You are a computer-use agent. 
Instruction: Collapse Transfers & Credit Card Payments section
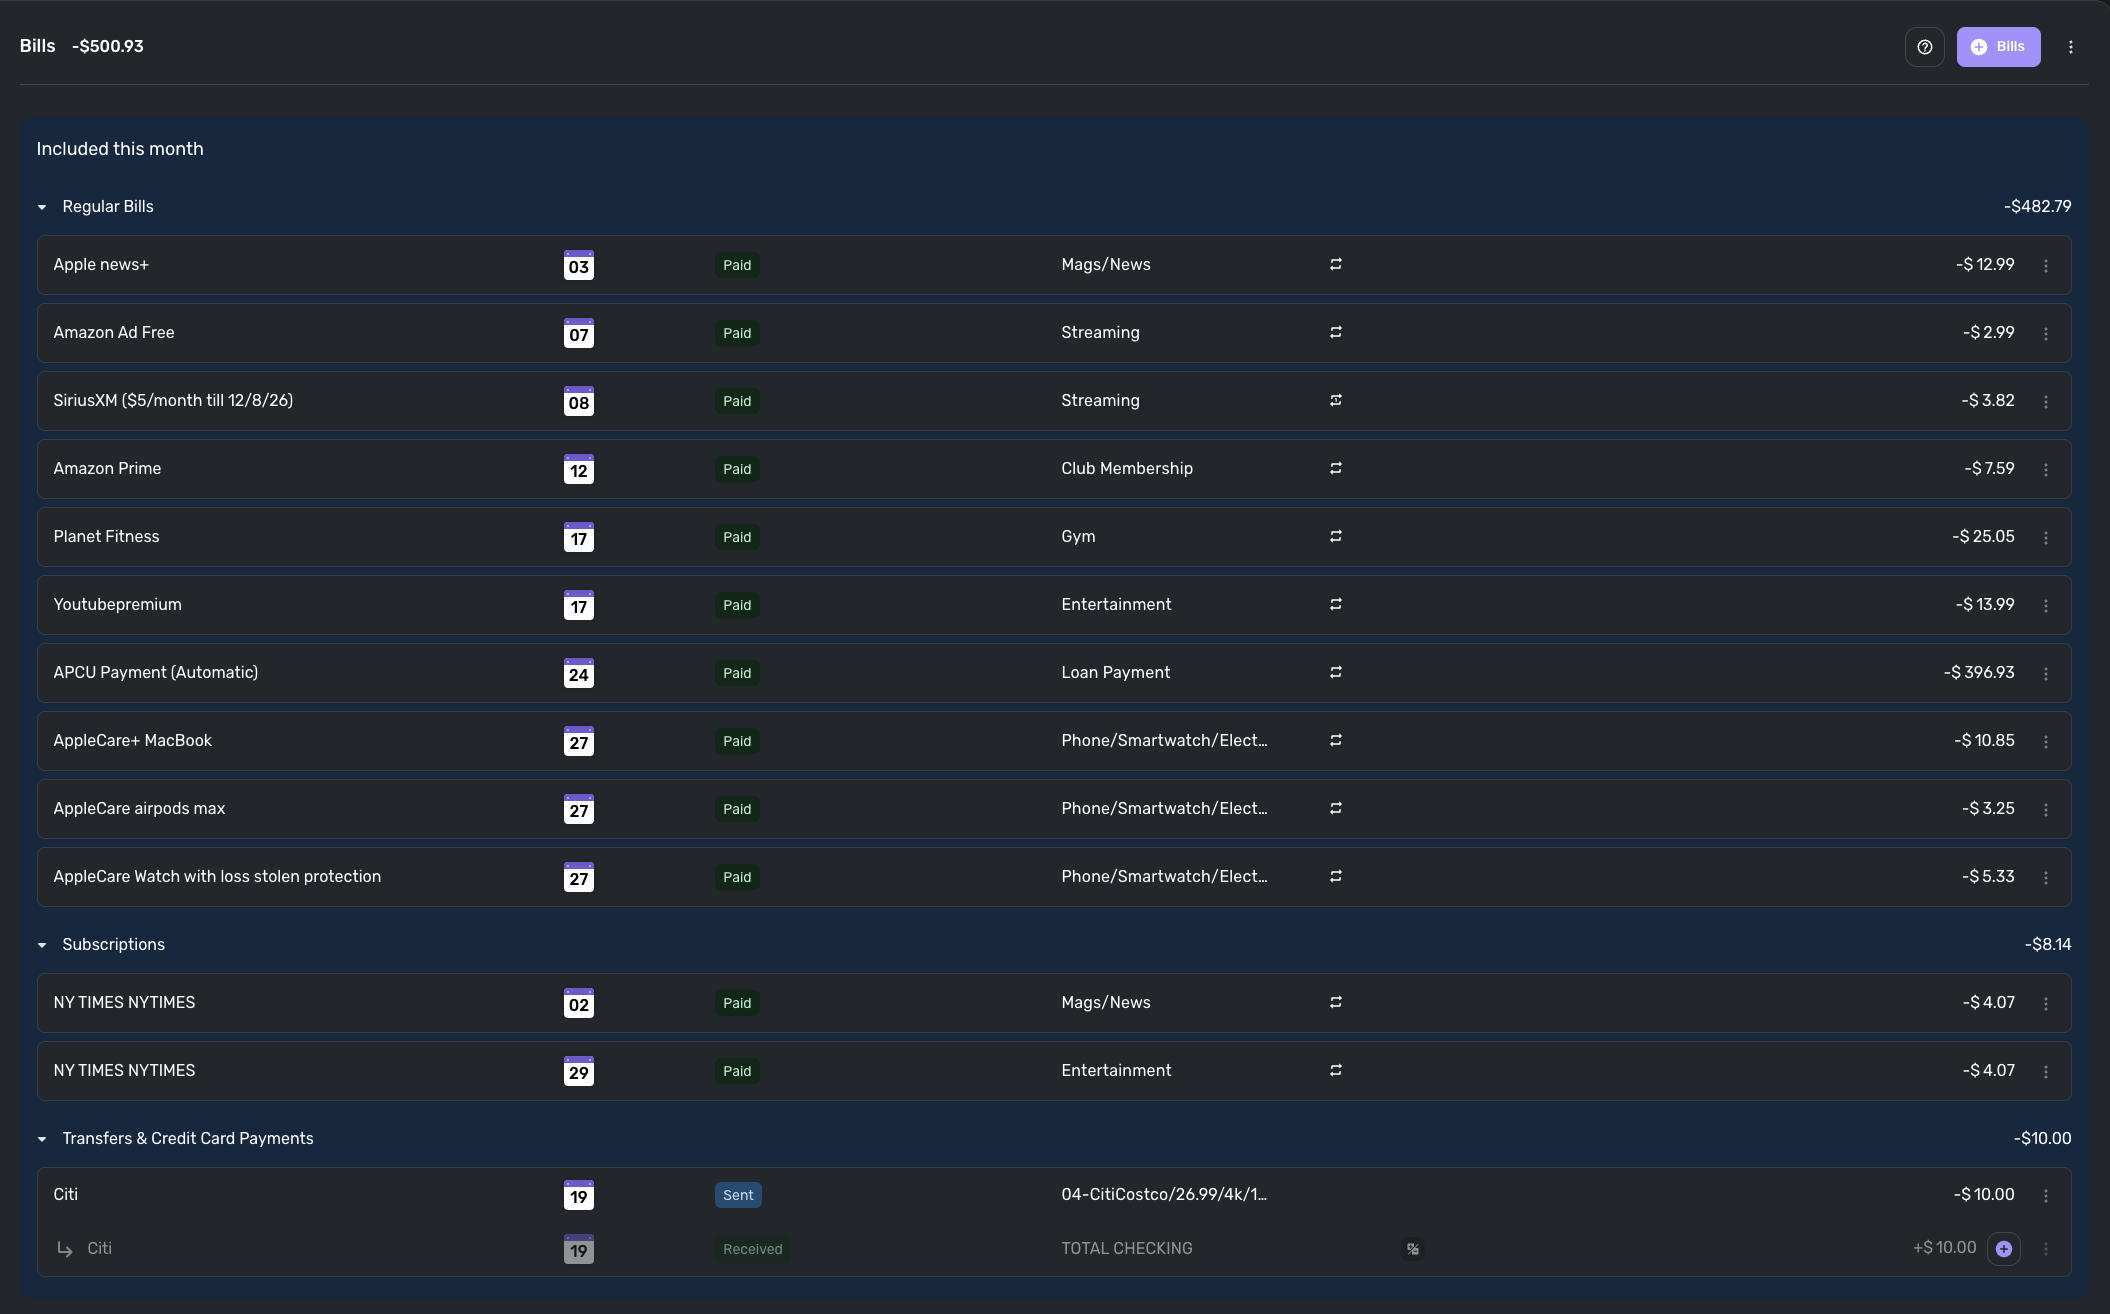click(42, 1139)
